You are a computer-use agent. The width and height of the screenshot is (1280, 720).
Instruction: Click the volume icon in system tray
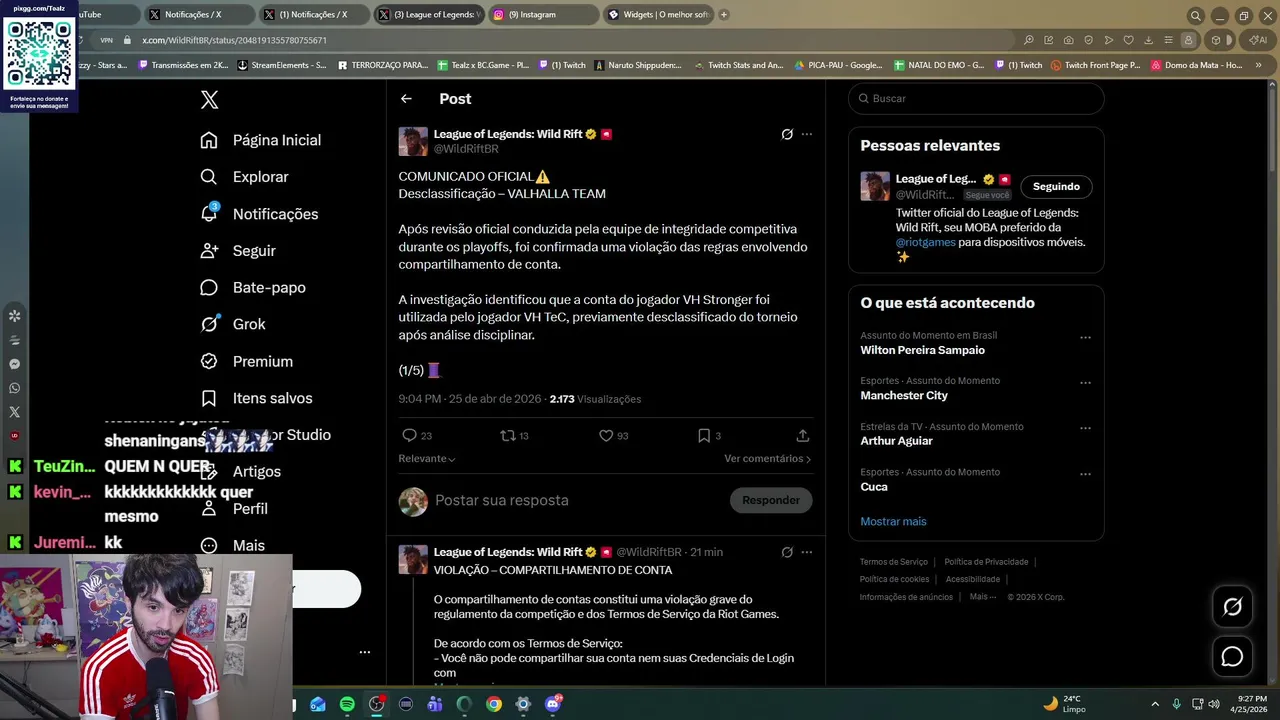(1214, 704)
